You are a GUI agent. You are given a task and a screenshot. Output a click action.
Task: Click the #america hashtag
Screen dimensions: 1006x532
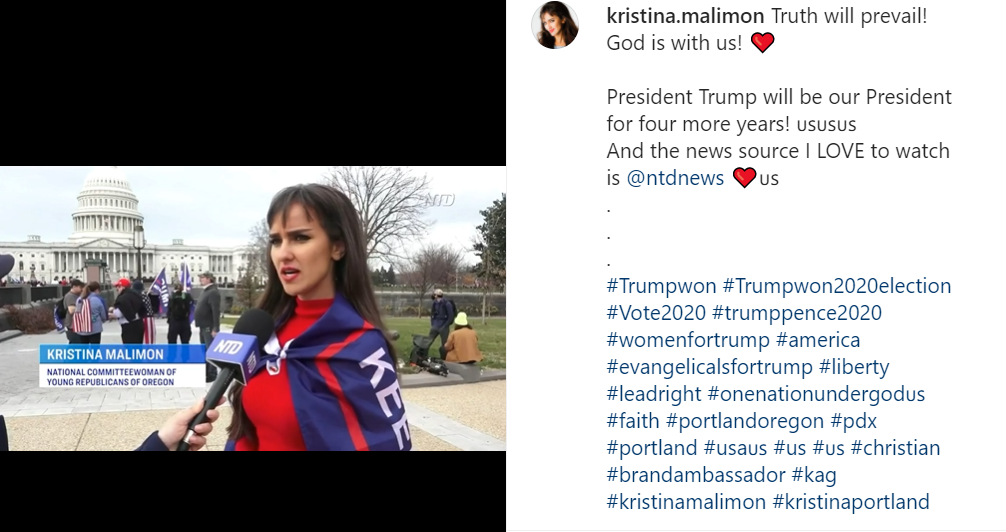click(x=818, y=339)
